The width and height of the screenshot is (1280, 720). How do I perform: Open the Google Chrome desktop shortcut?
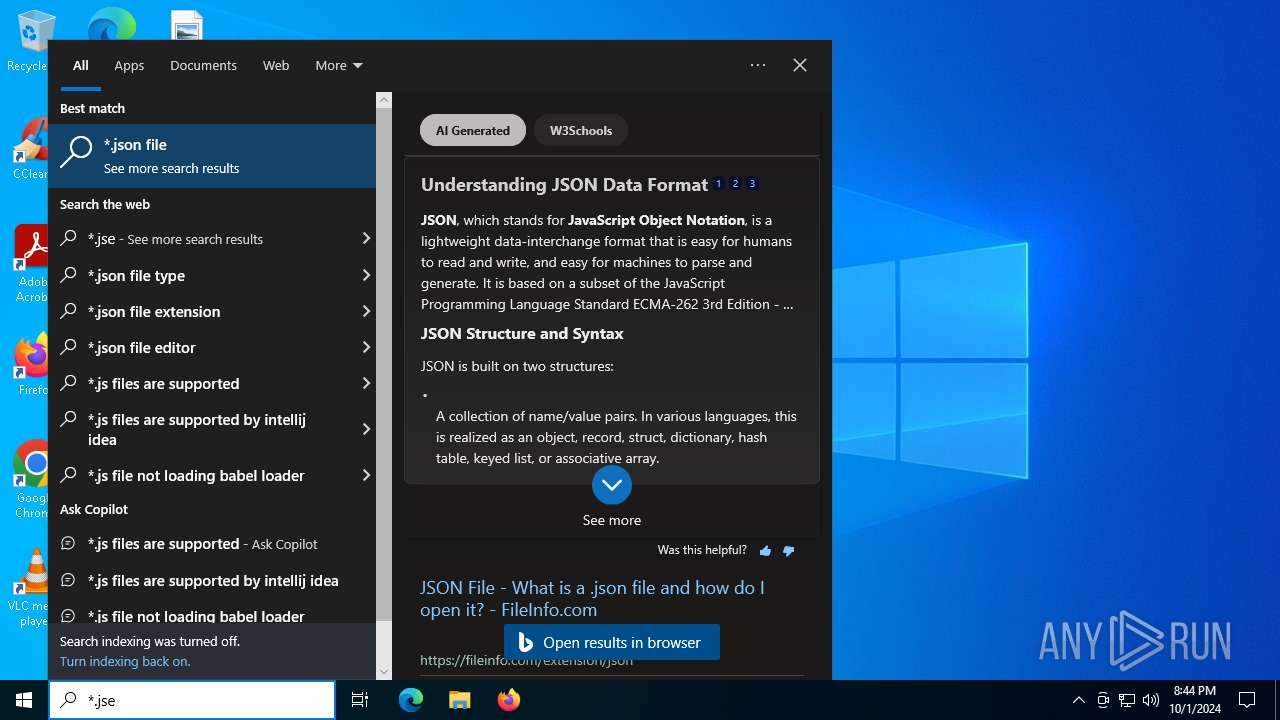tap(32, 480)
